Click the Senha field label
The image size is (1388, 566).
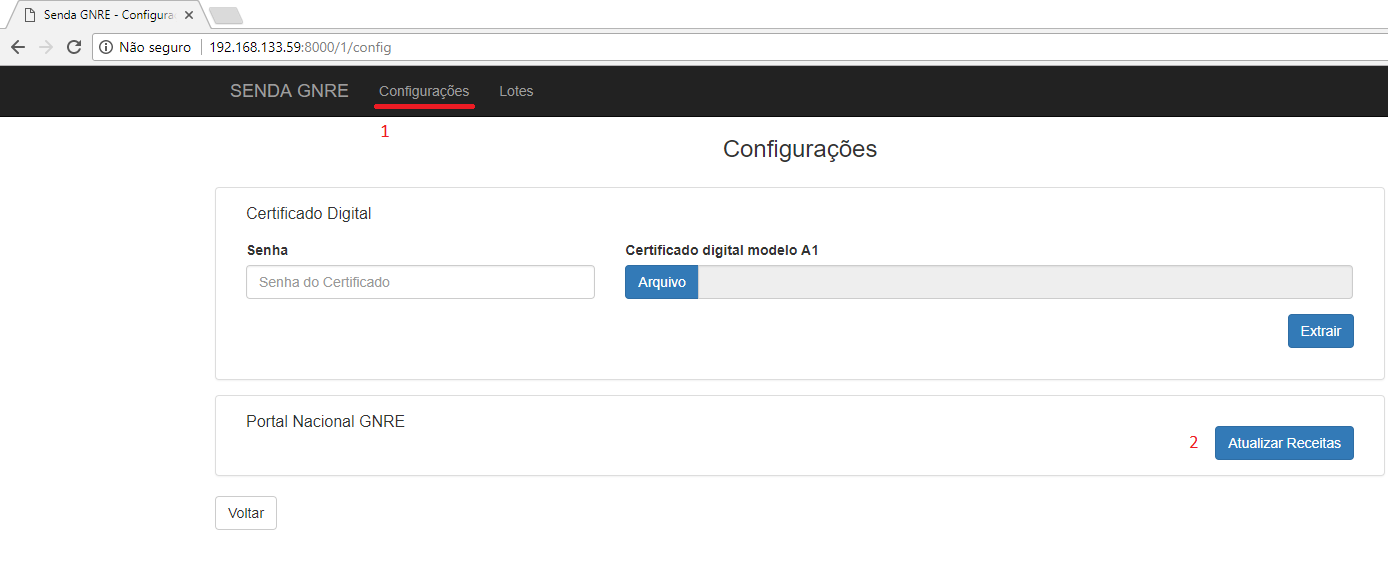[x=267, y=250]
